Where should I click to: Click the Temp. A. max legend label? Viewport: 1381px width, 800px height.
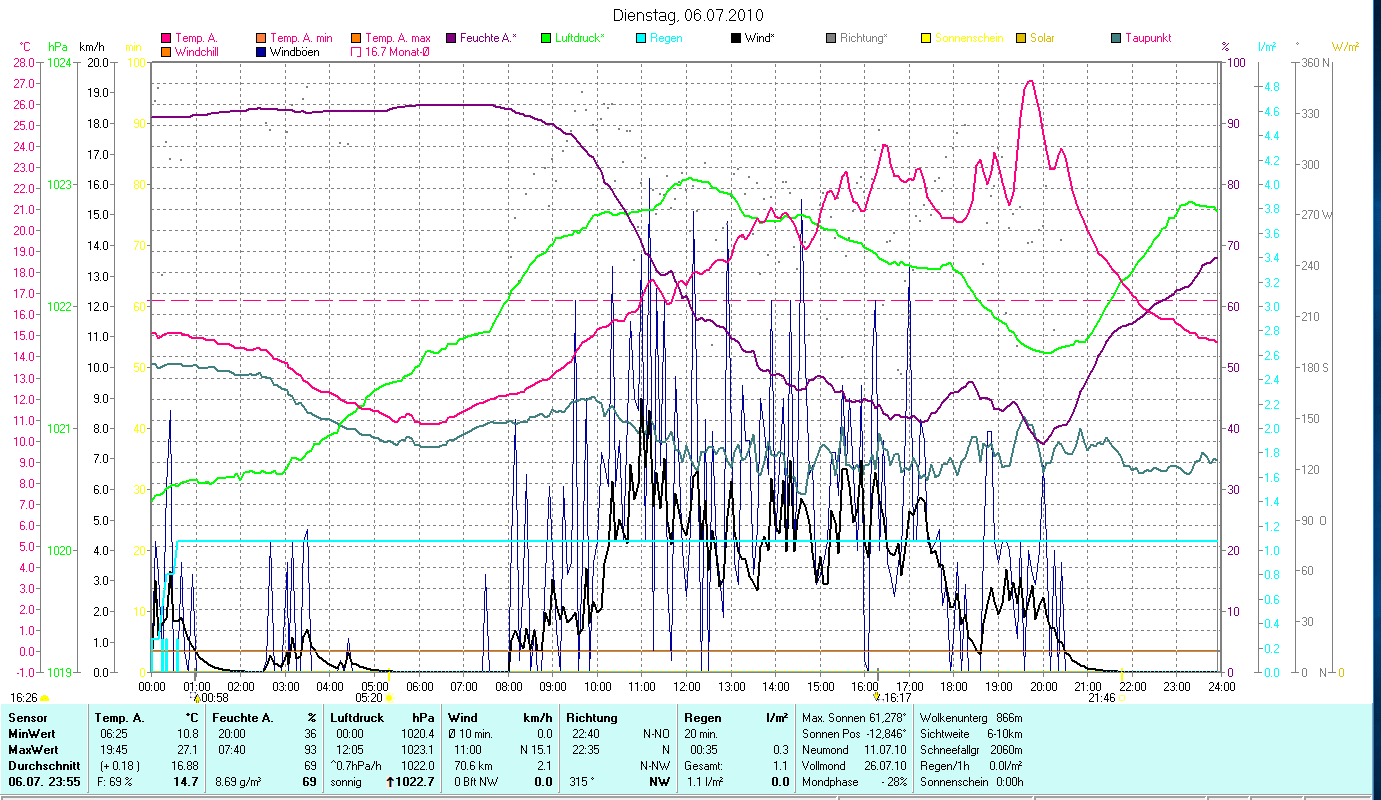point(398,38)
